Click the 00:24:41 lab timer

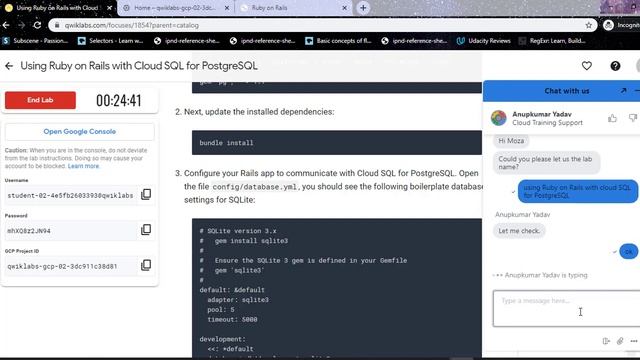119,100
